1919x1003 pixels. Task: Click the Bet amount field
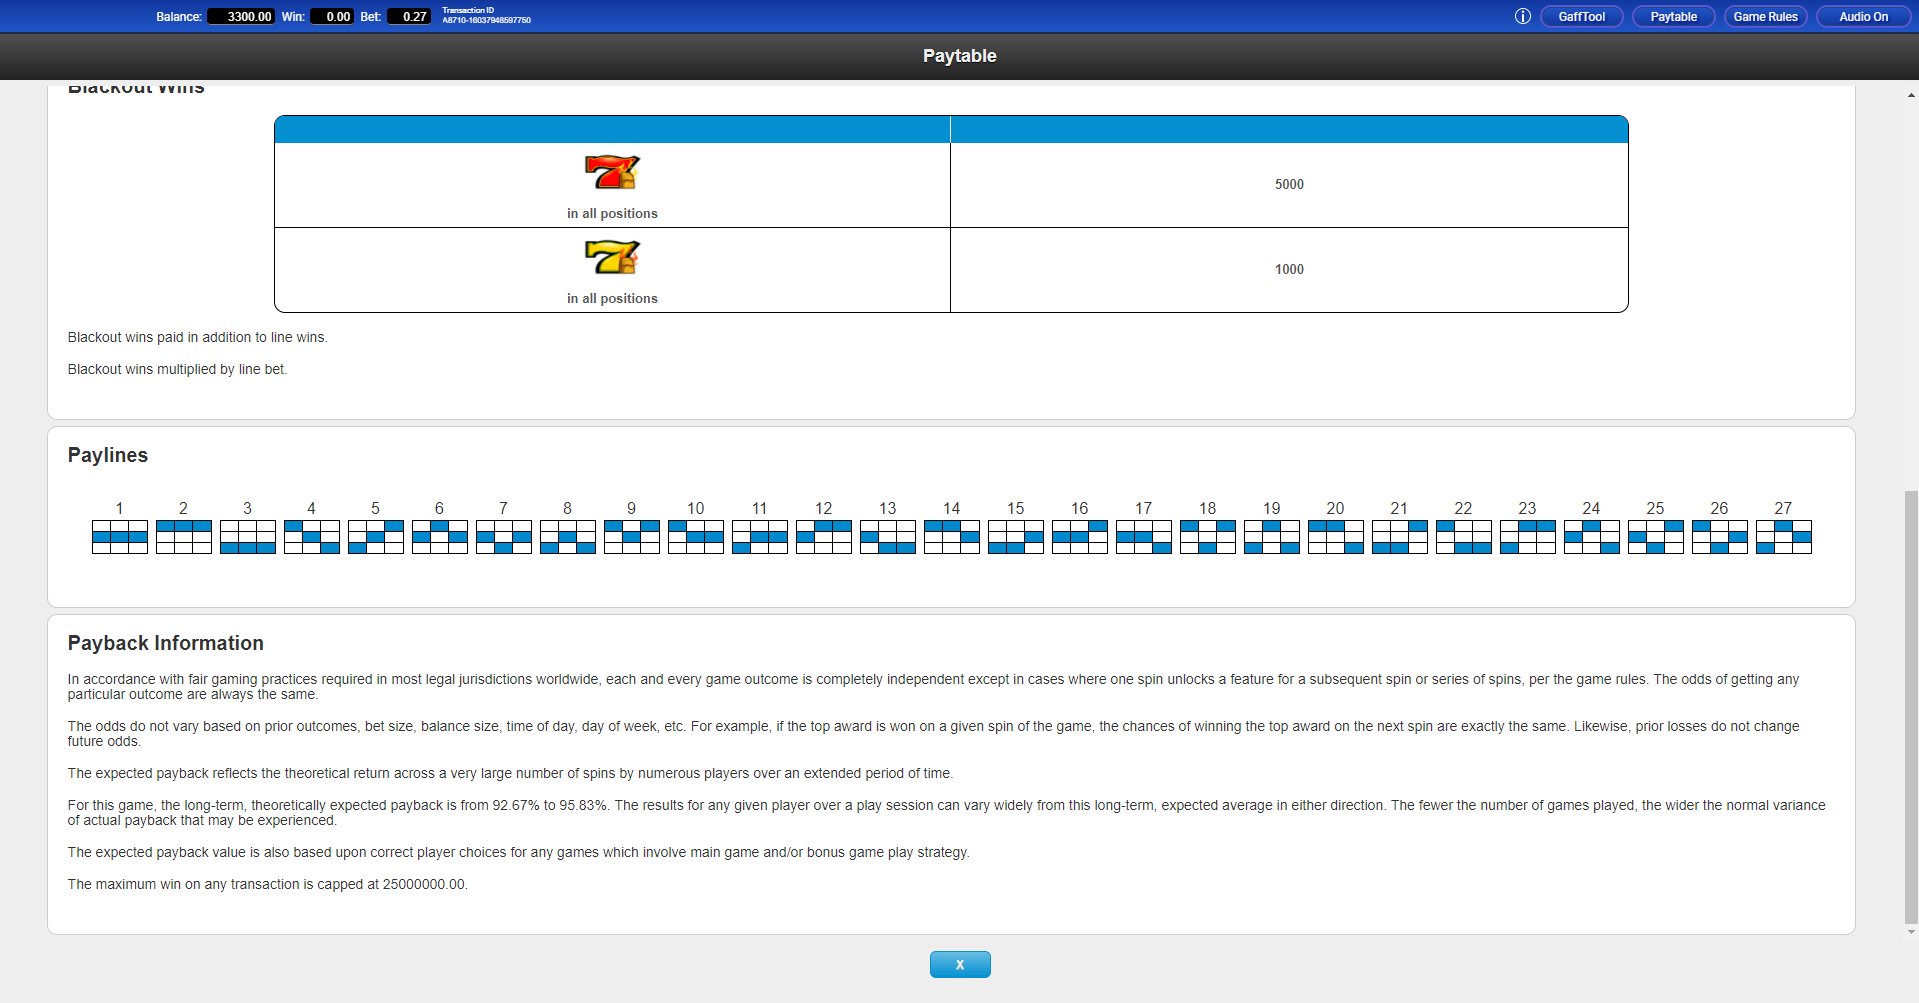point(410,16)
